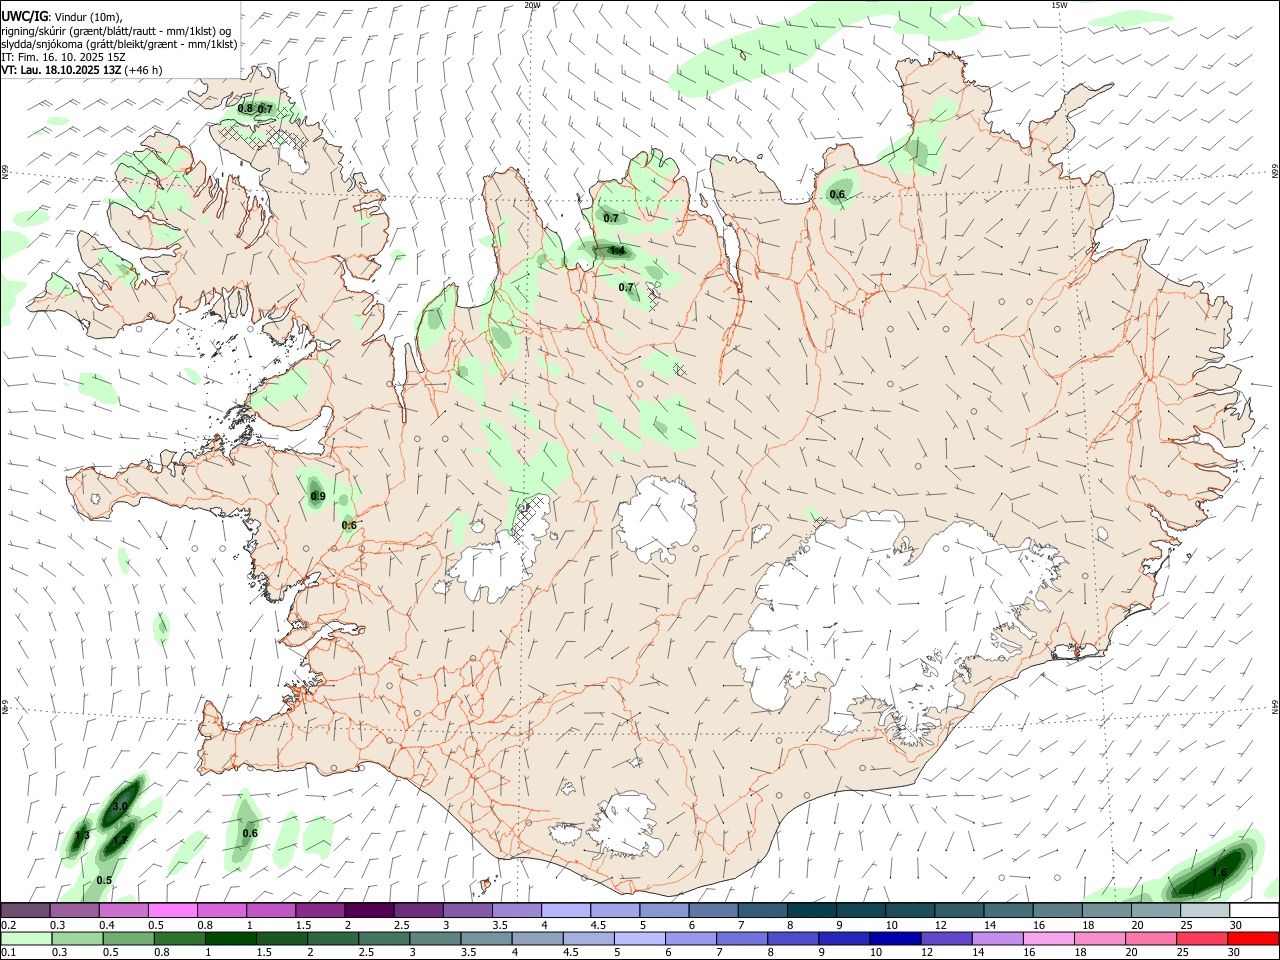Pick the 2 rain legend swatch
Viewport: 1280px width, 960px height.
click(x=333, y=938)
